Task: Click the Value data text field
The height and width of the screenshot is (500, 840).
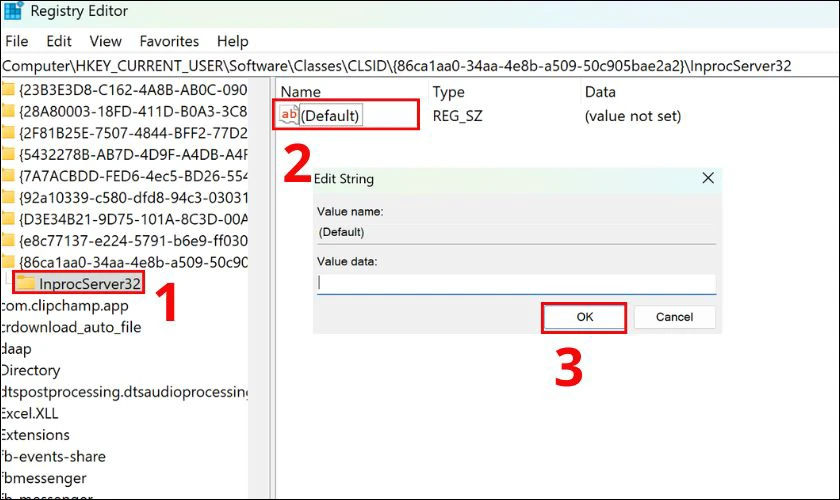Action: click(516, 283)
